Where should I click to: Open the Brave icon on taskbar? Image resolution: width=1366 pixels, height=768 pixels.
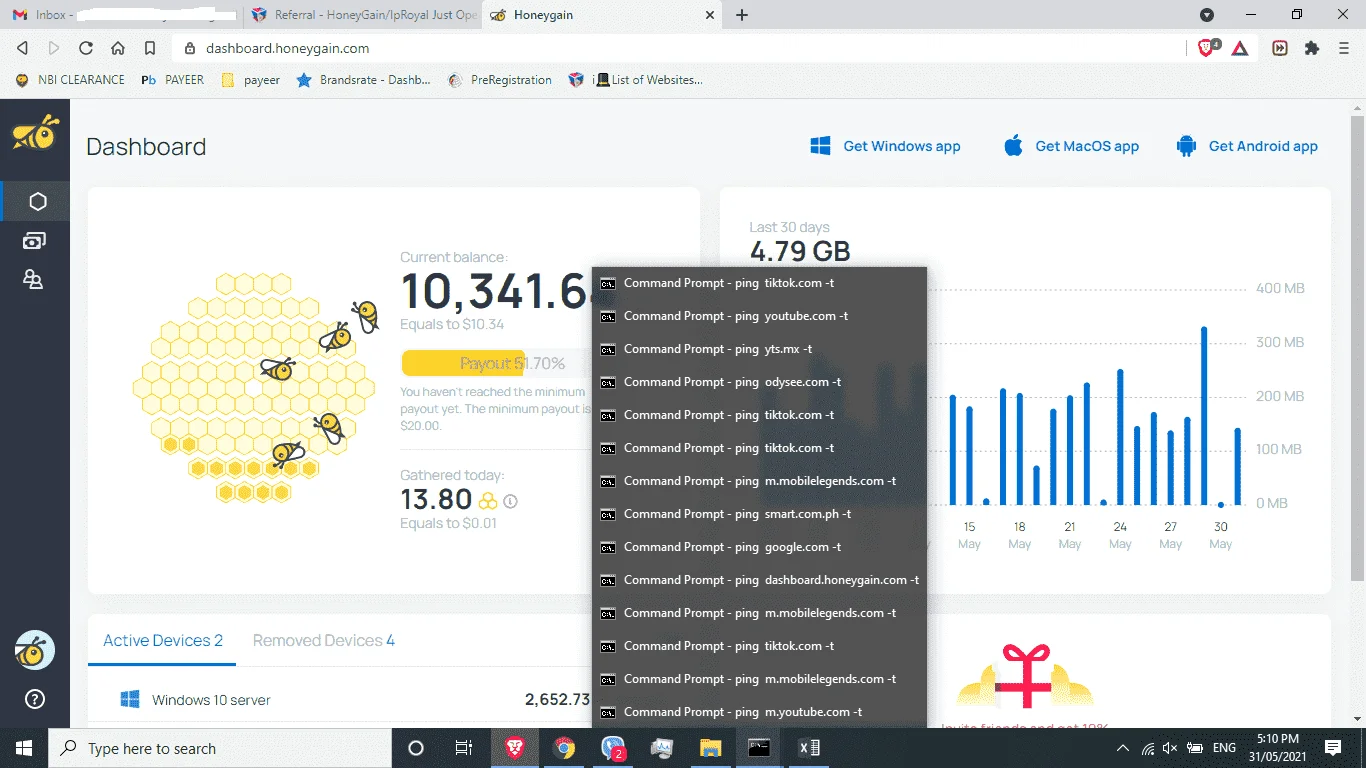[x=515, y=748]
